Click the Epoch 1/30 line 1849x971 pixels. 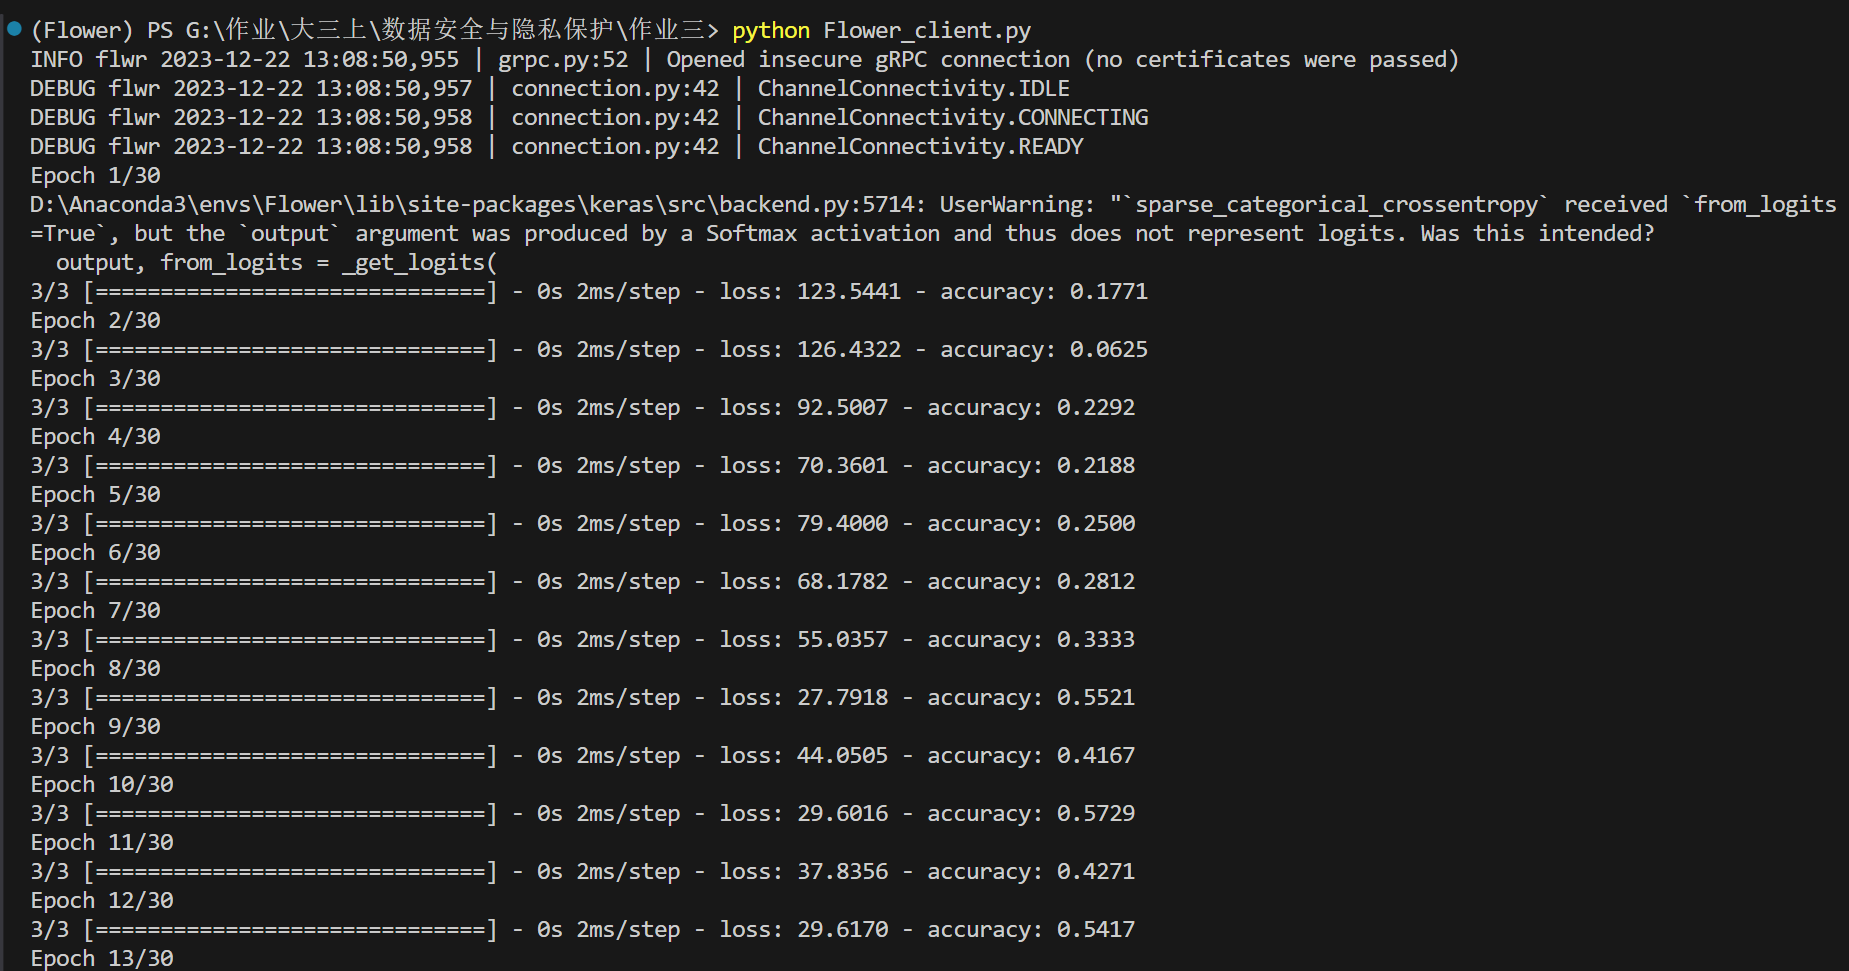click(x=95, y=176)
